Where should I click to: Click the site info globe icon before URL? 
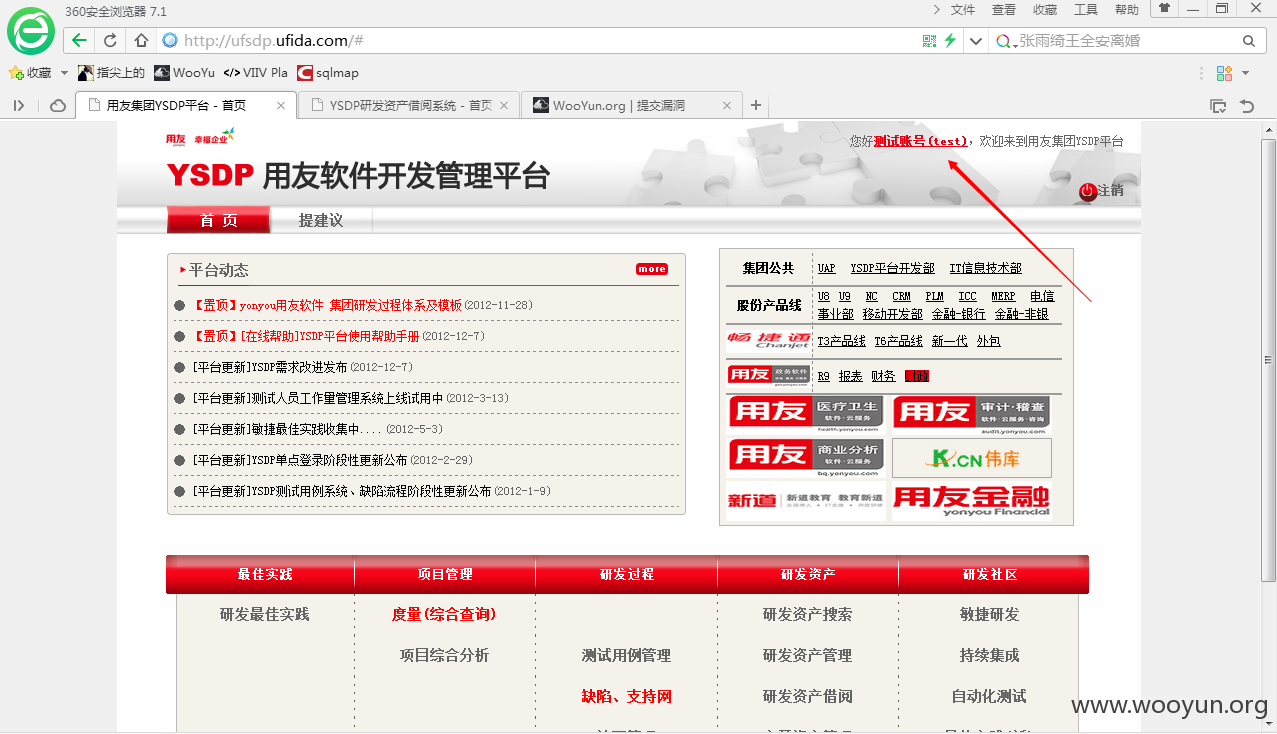coord(170,41)
